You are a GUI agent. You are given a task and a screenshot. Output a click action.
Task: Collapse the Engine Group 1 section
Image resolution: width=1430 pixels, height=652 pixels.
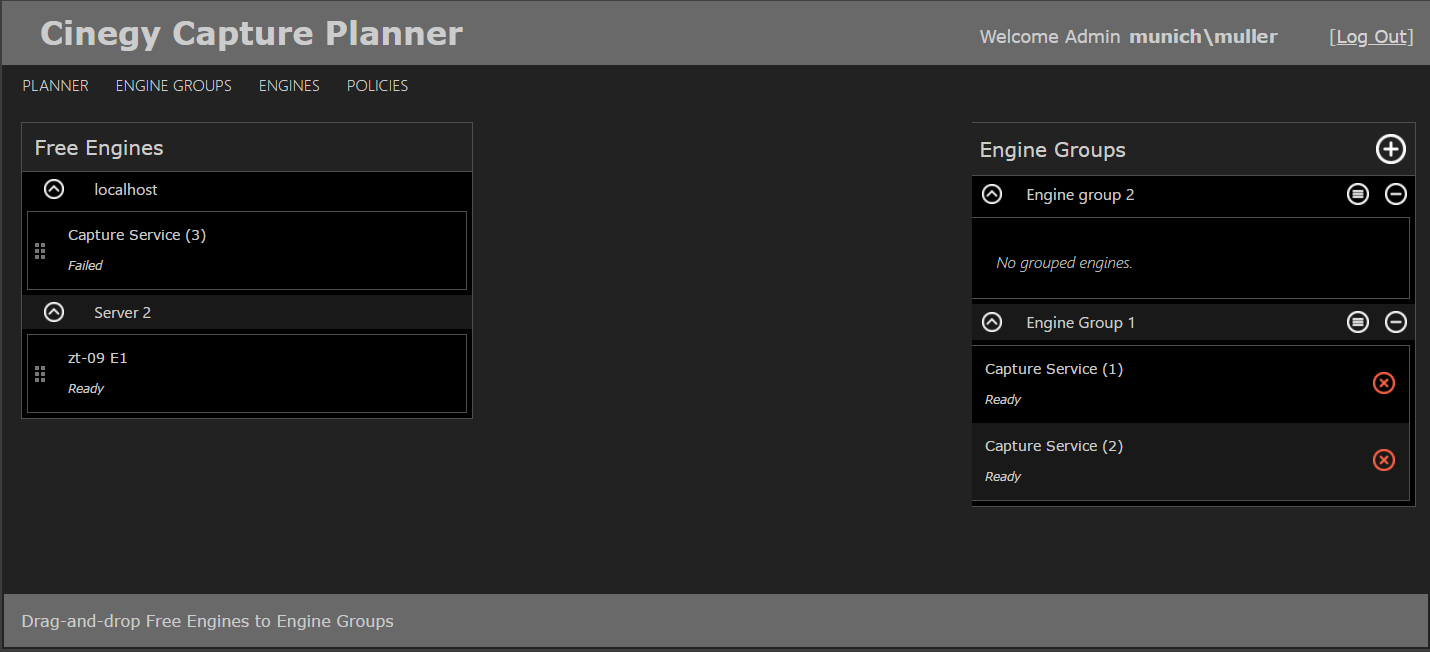pos(991,322)
